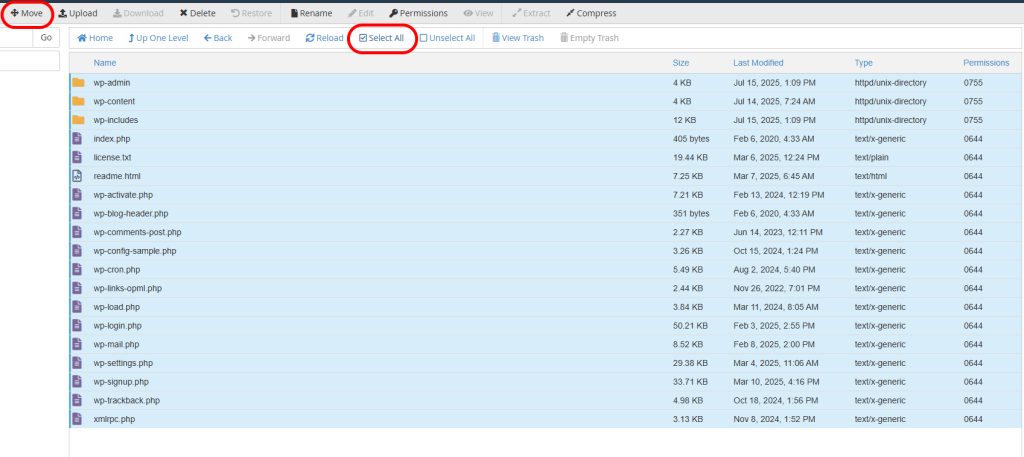This screenshot has height=457, width=1024.
Task: Select the wp-admin folder name
Action: pos(112,83)
